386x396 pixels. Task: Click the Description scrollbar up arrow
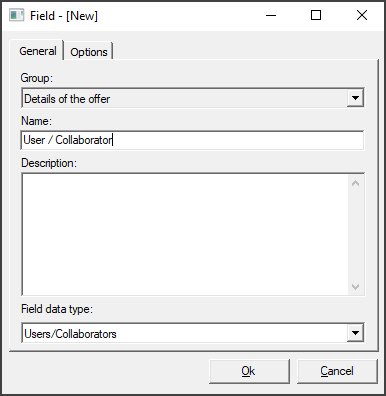tap(356, 183)
